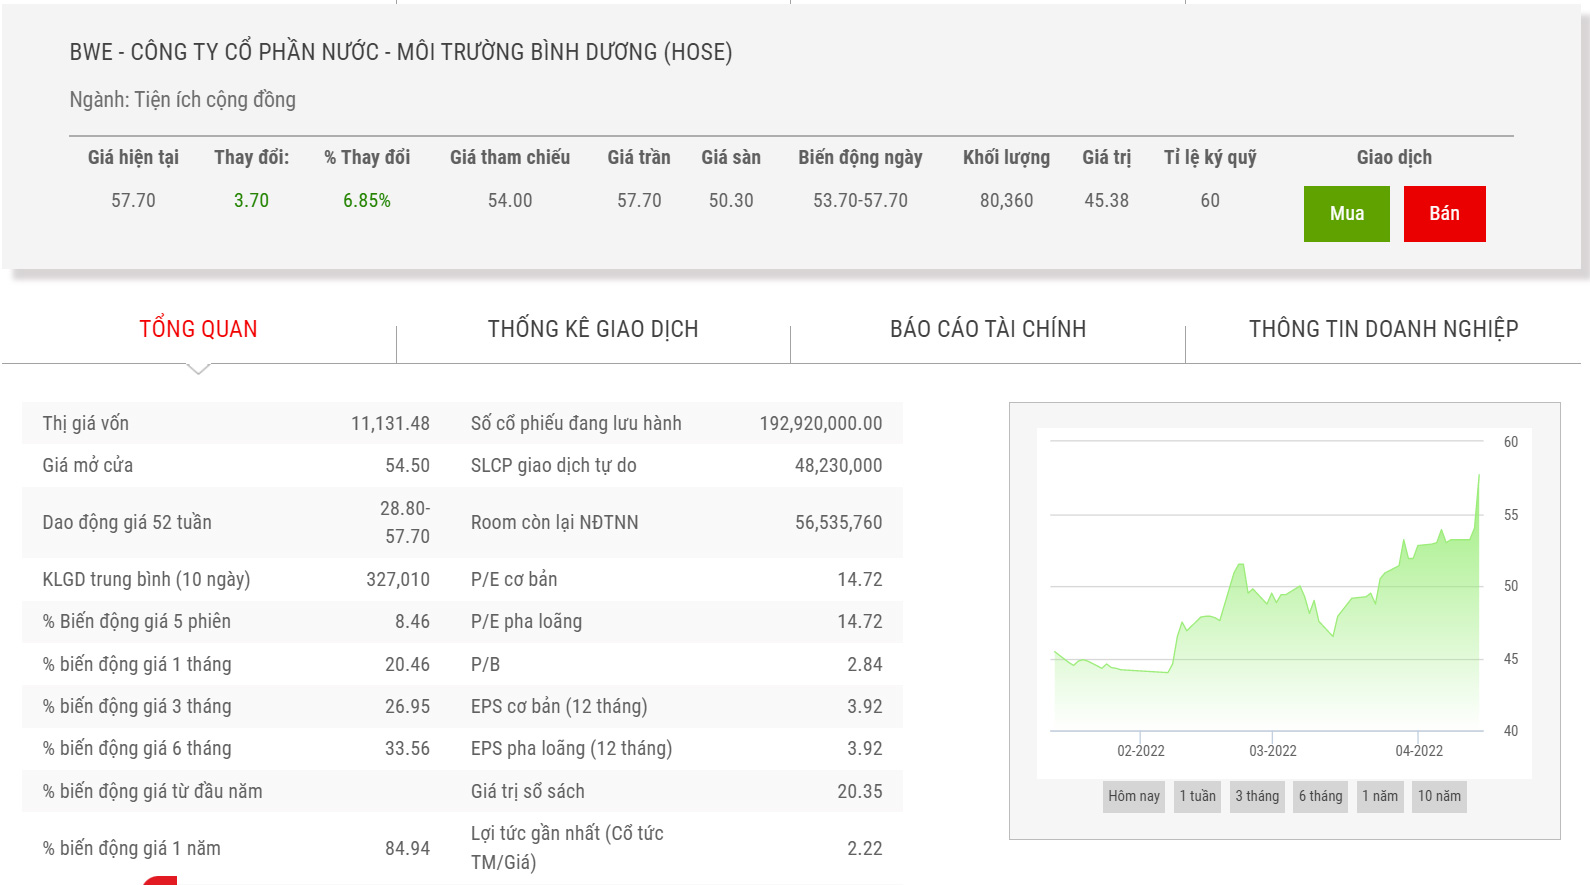Set chart period to 3 tháng
Image resolution: width=1590 pixels, height=885 pixels.
tap(1257, 796)
